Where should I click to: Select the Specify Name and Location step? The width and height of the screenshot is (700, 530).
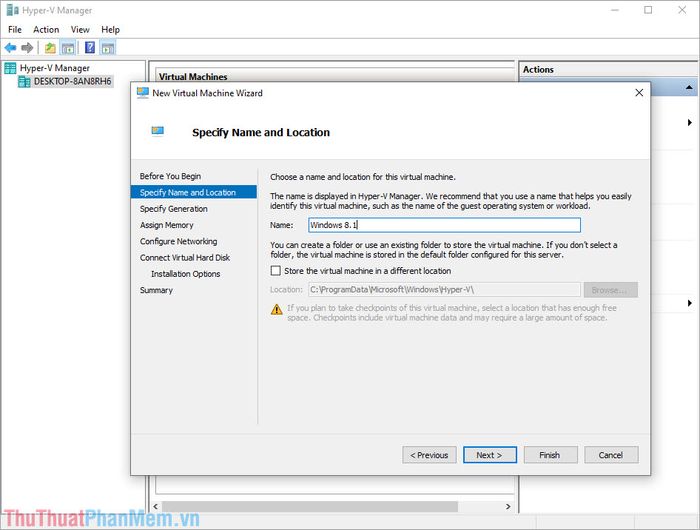pyautogui.click(x=194, y=192)
